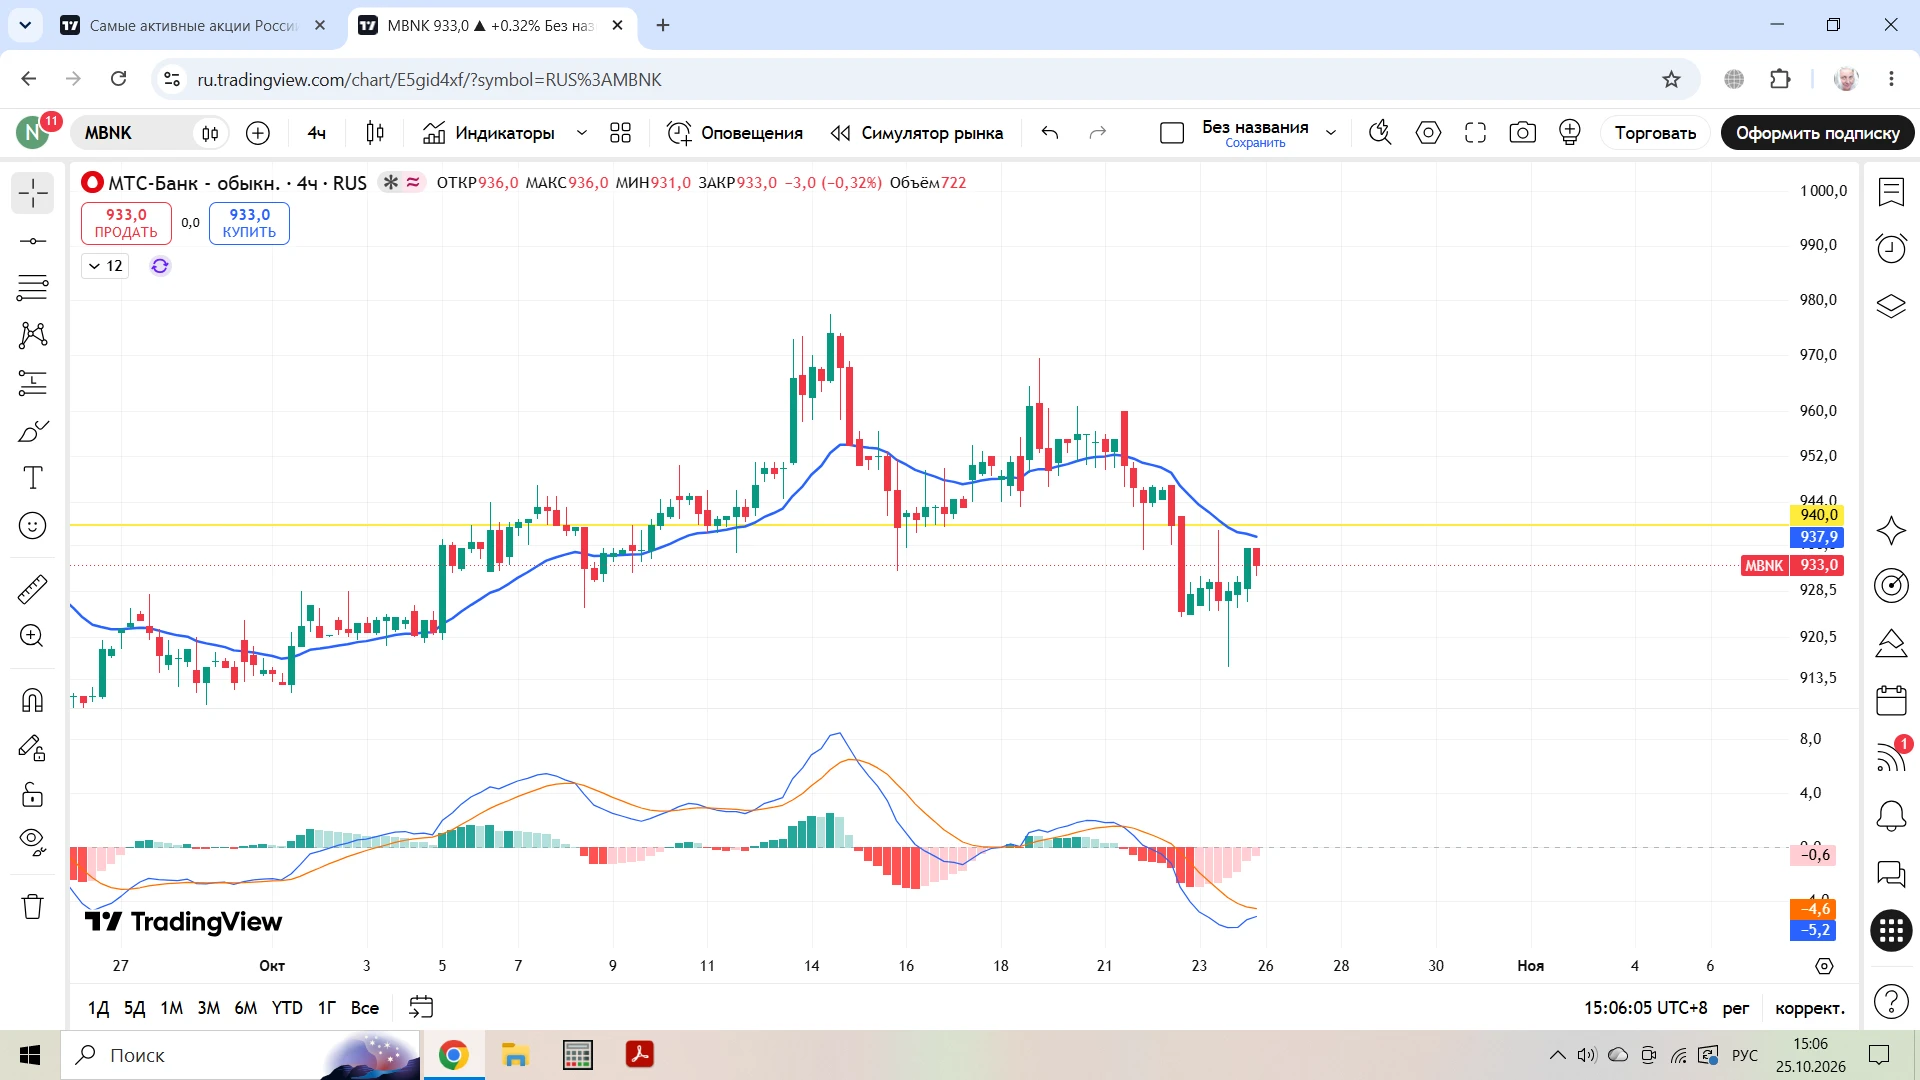Select the 1М date range
This screenshot has width=1920, height=1080.
coord(172,1008)
